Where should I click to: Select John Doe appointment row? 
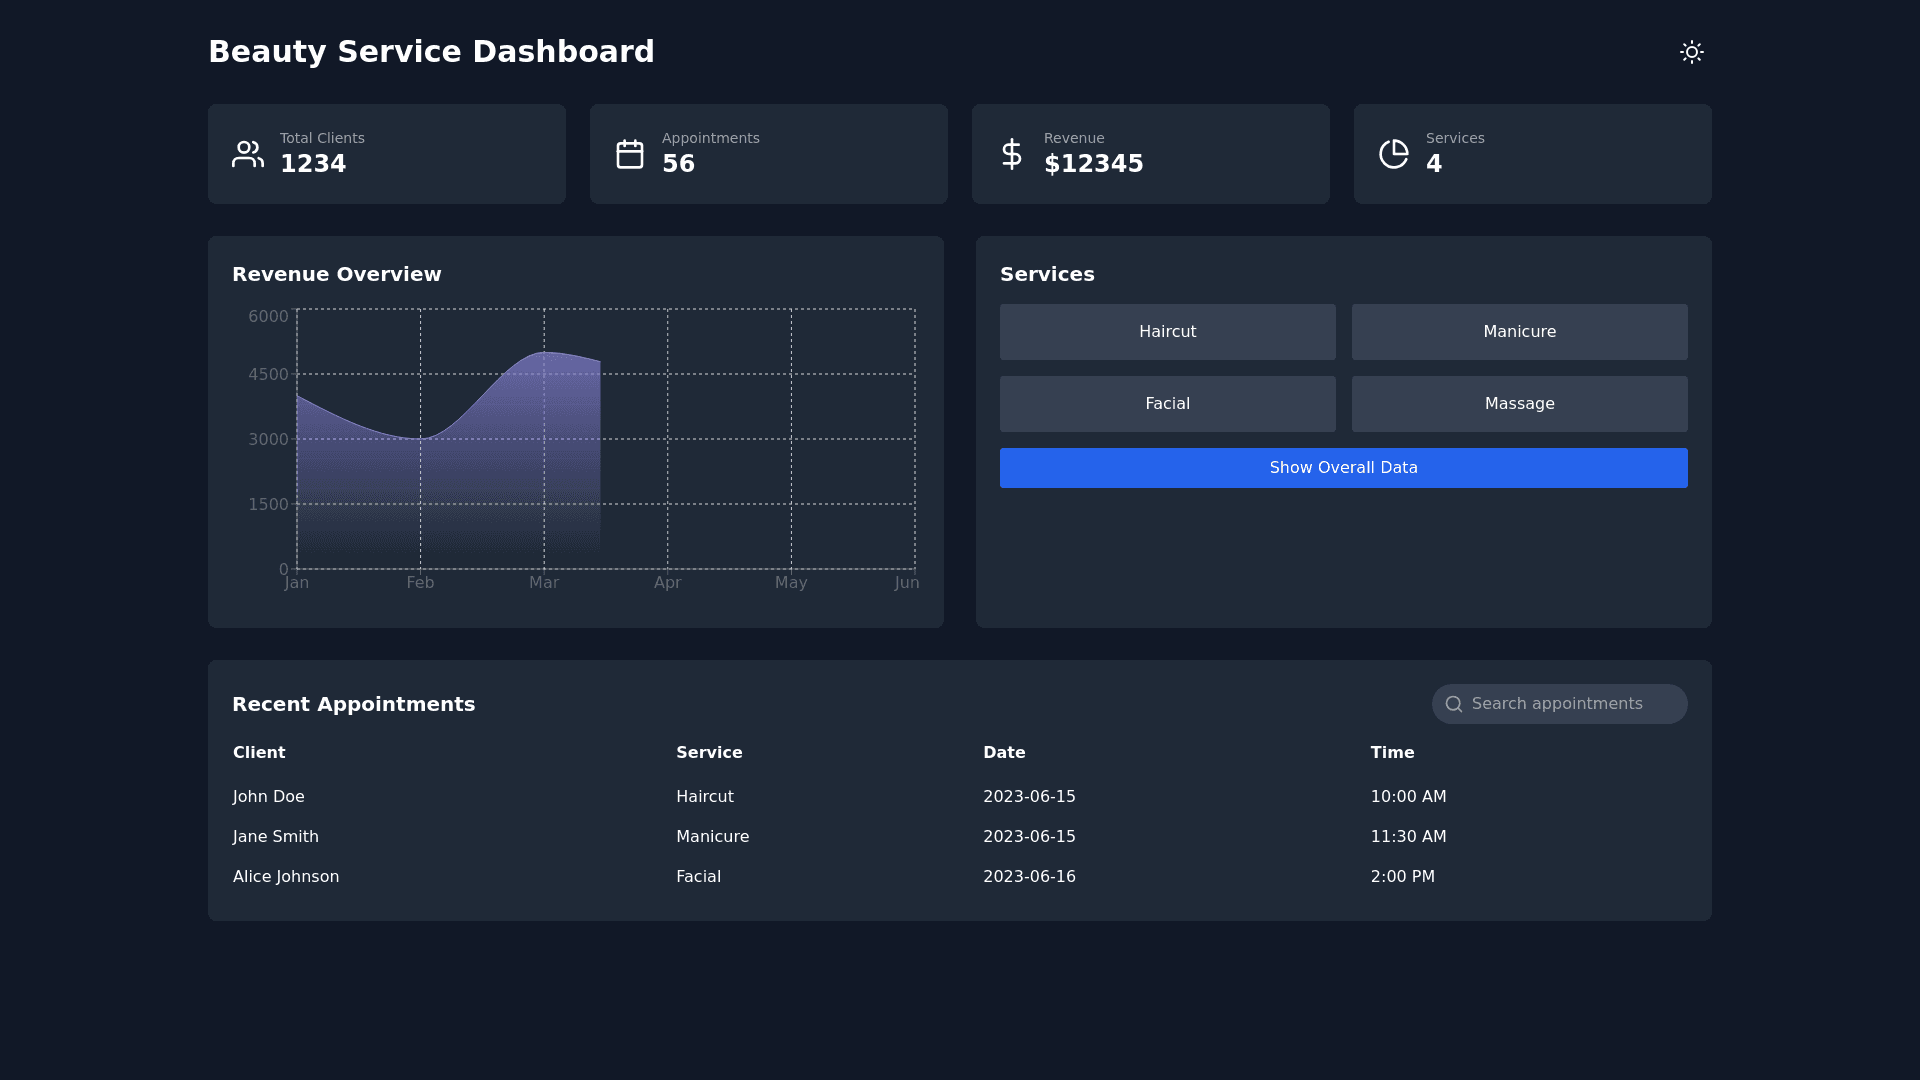[269, 797]
